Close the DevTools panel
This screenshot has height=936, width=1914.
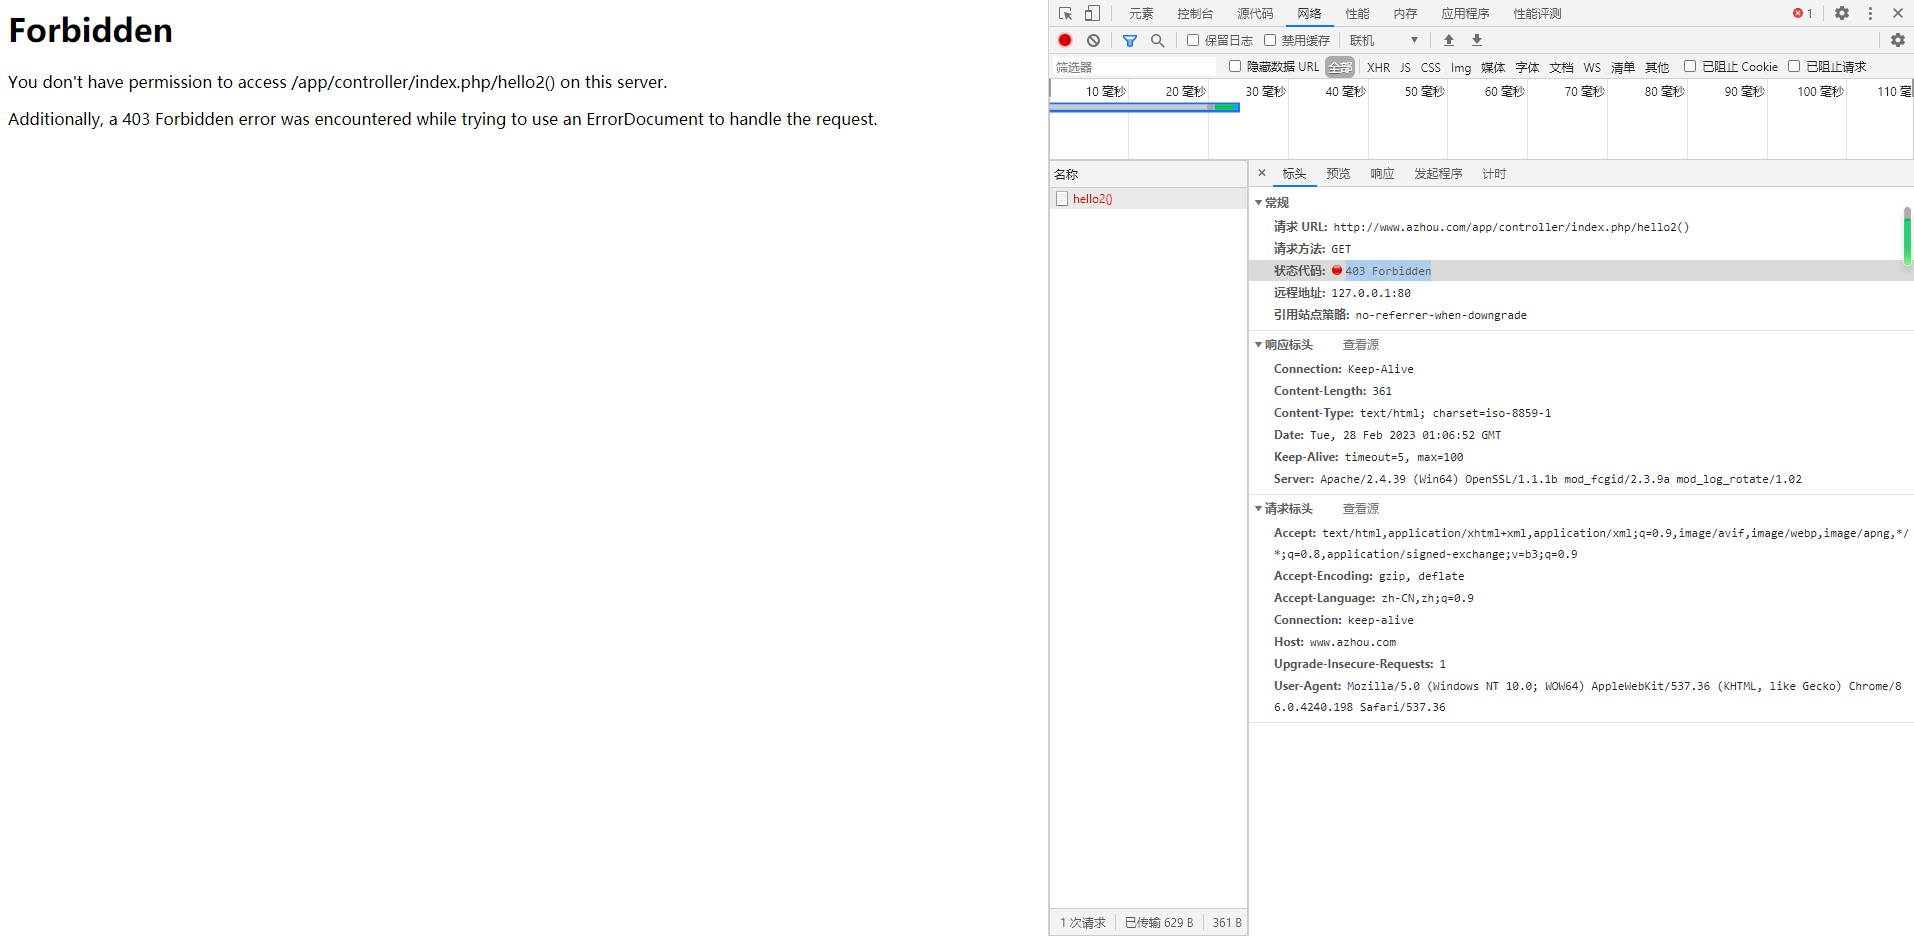[x=1898, y=13]
